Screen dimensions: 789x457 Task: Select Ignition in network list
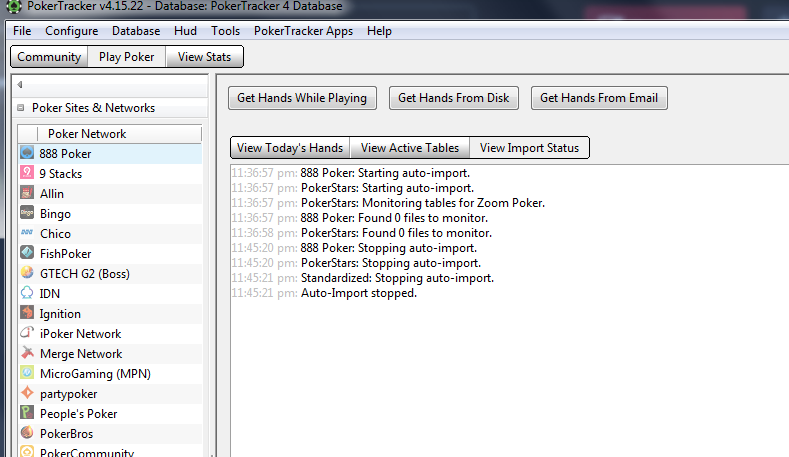tap(110, 314)
